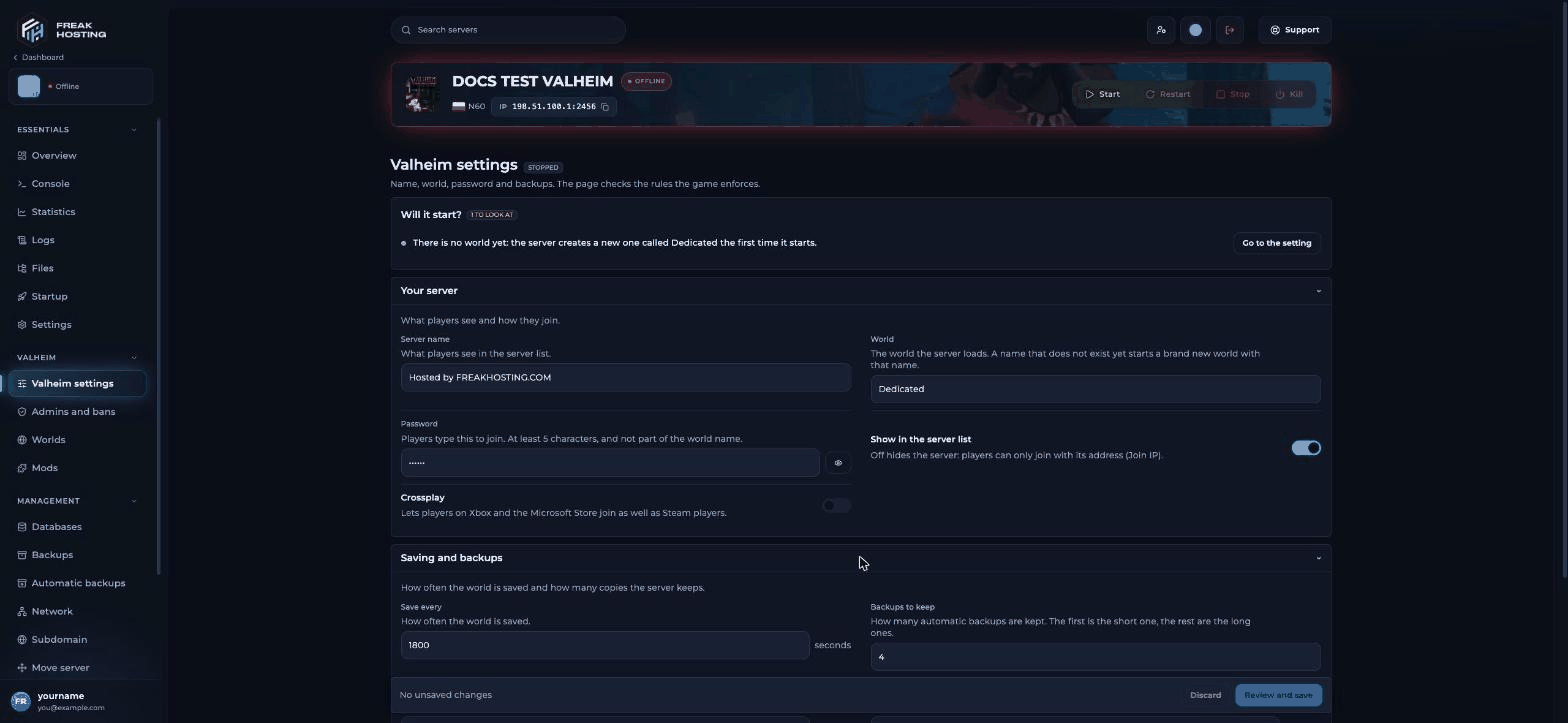Click Review and save
This screenshot has height=723, width=1568.
point(1278,695)
